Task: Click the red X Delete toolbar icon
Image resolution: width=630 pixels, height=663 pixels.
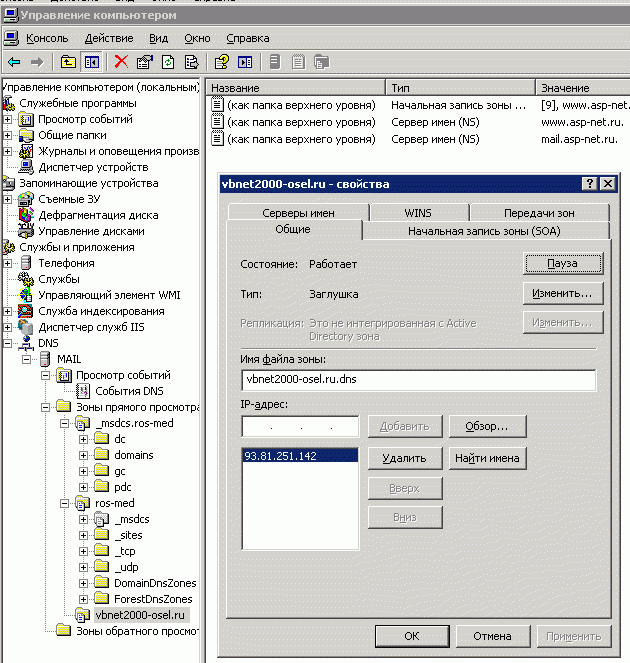Action: (121, 62)
